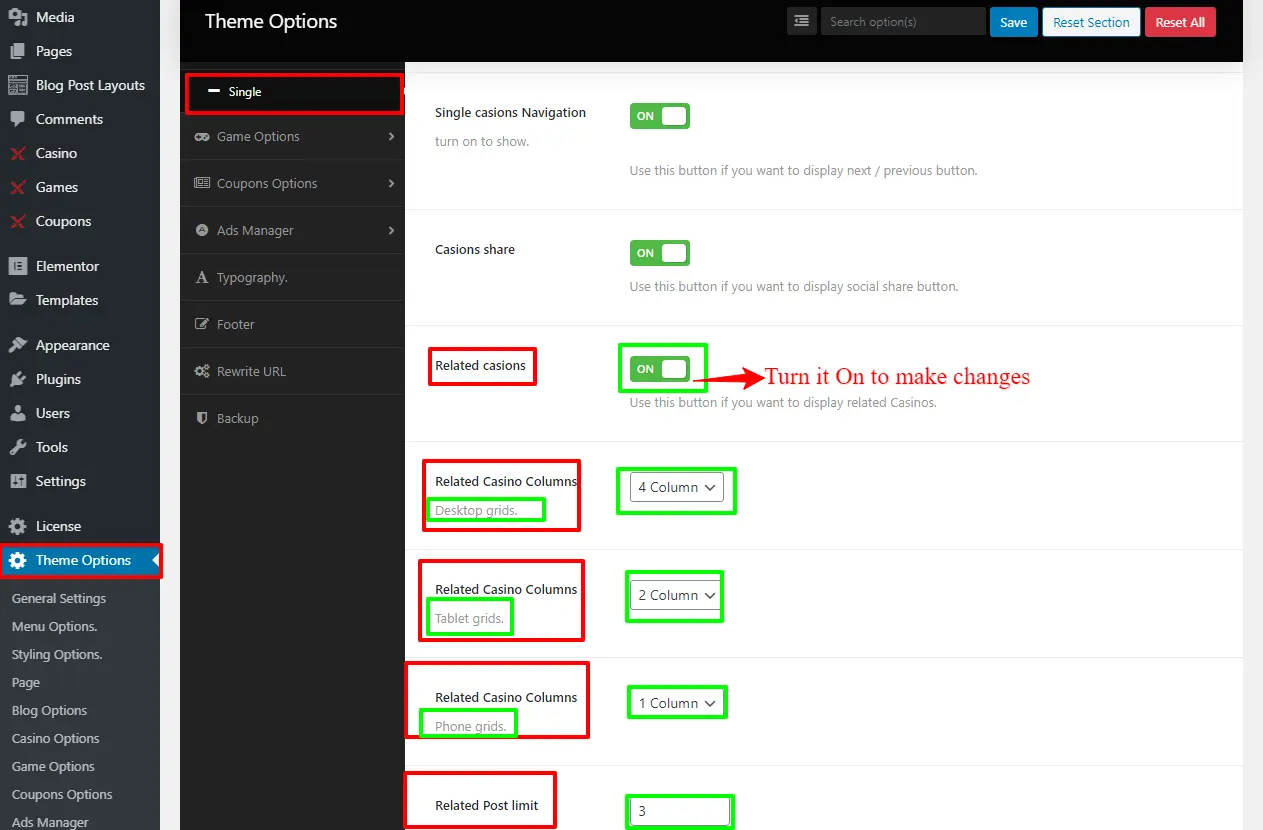Click the Media icon in the sidebar
The width and height of the screenshot is (1263, 830).
(18, 17)
